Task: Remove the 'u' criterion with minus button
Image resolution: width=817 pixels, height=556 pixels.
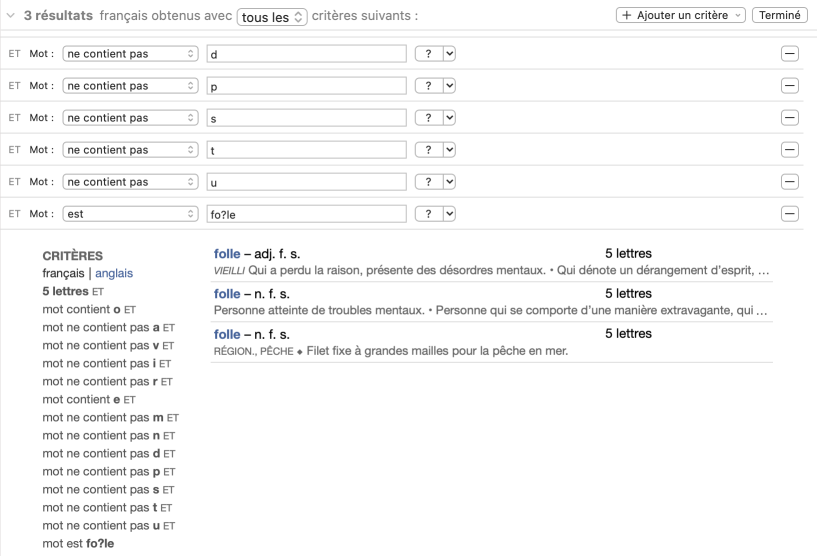Action: (x=789, y=182)
